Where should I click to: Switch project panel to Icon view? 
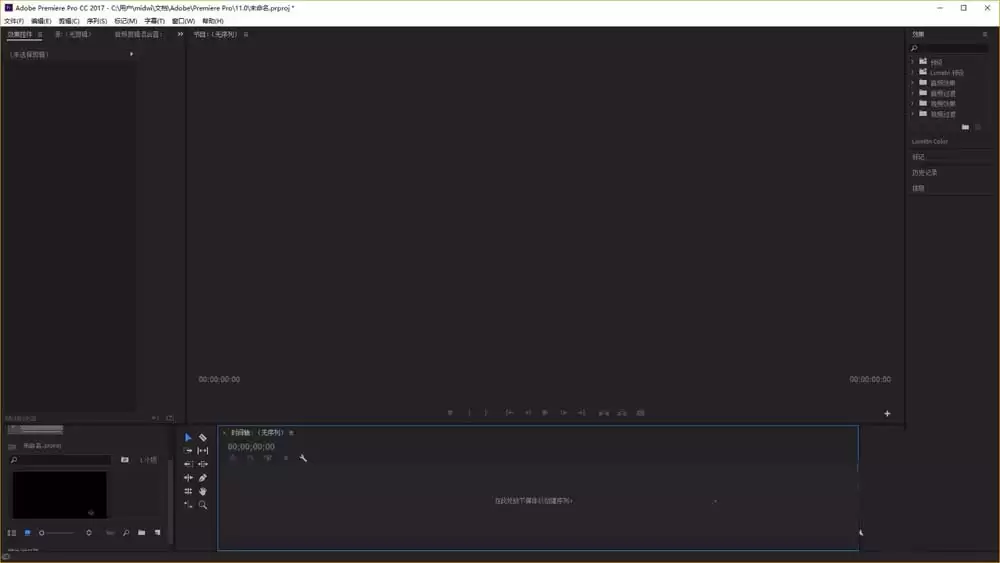pyautogui.click(x=27, y=532)
